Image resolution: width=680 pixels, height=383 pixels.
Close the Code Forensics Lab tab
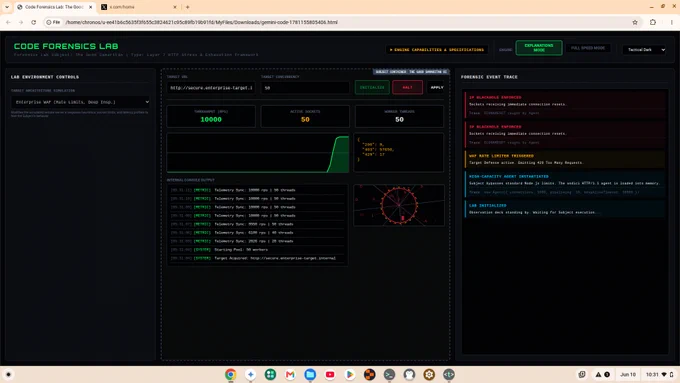click(x=91, y=7)
